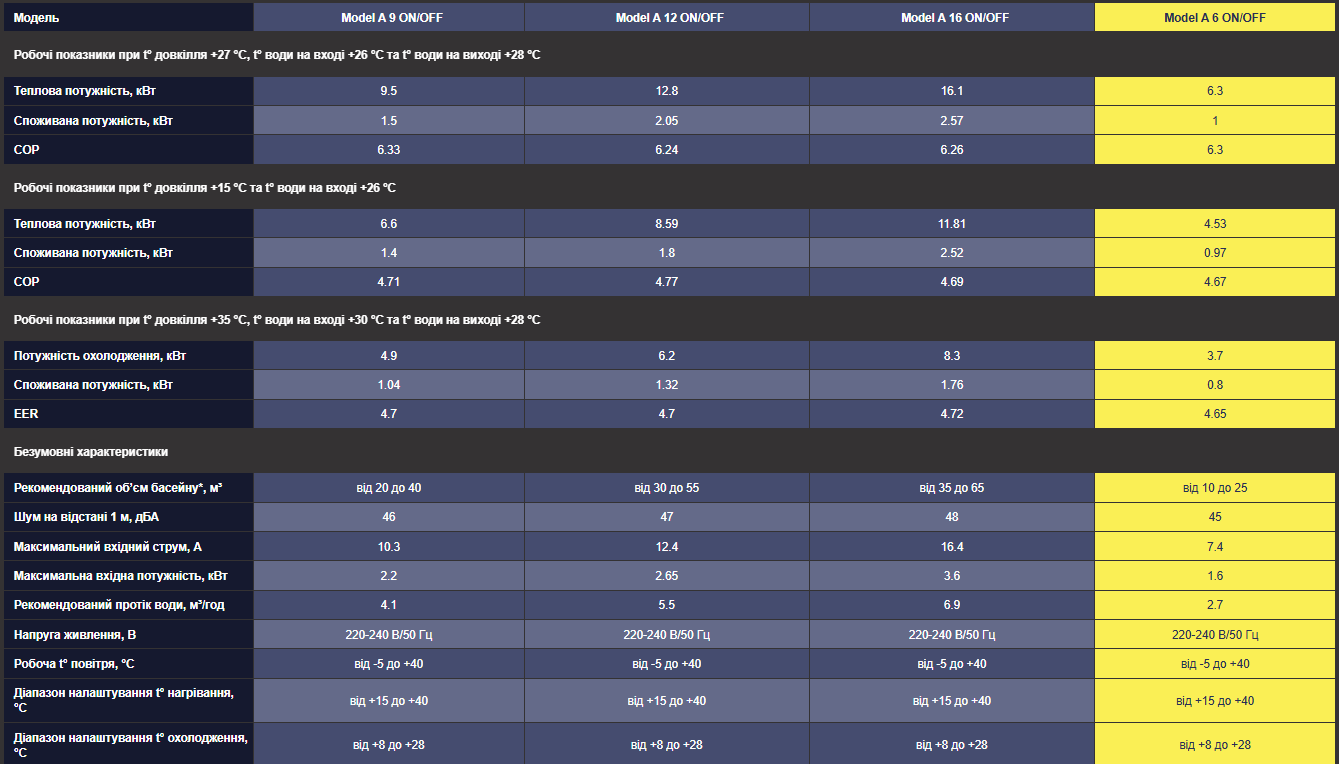Click the "Безумовні характеристики" section heading
The image size is (1339, 764).
pos(91,452)
